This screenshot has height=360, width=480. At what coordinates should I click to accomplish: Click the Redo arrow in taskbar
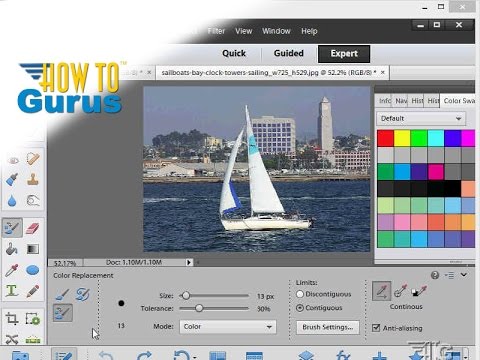(145, 355)
